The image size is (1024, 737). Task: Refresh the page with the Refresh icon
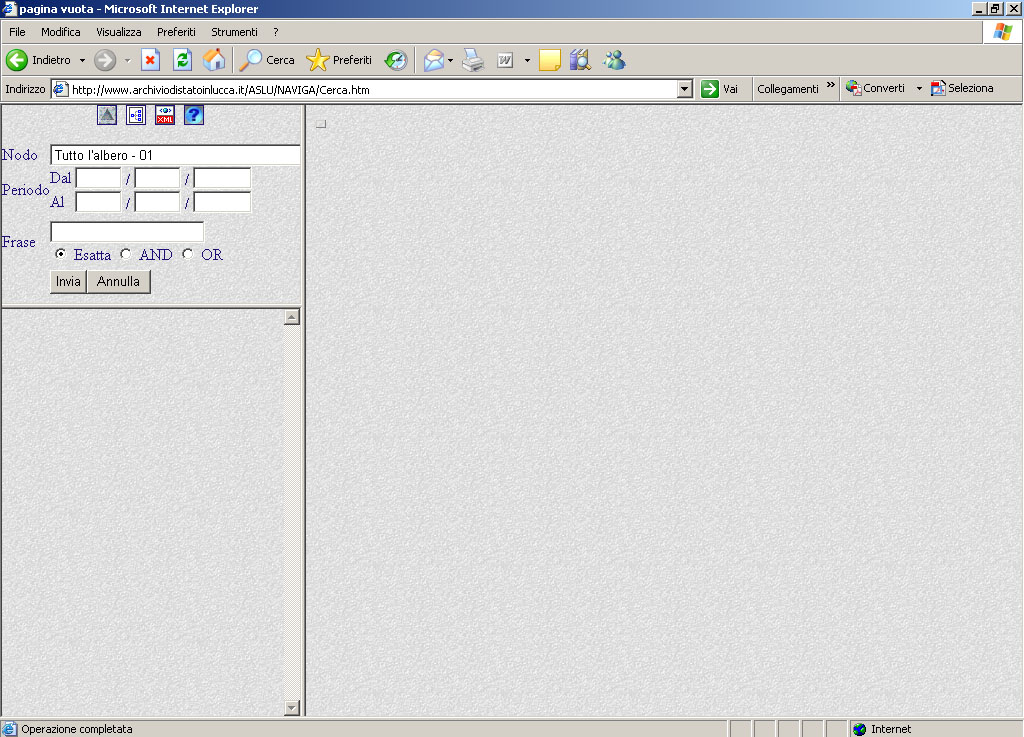(x=182, y=60)
